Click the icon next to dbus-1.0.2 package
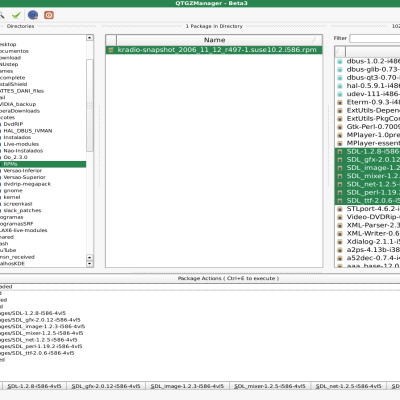Screen dimensions: 400x400 (340, 61)
